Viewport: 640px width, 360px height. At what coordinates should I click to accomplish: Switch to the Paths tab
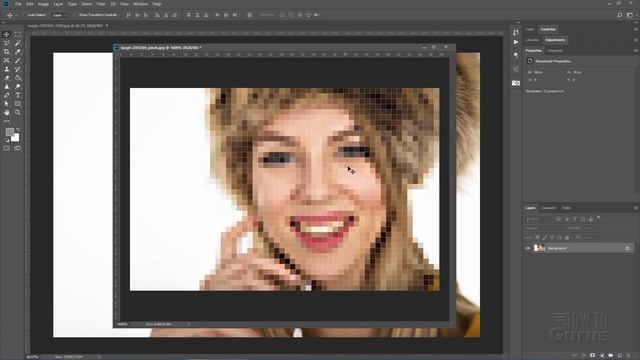[567, 208]
